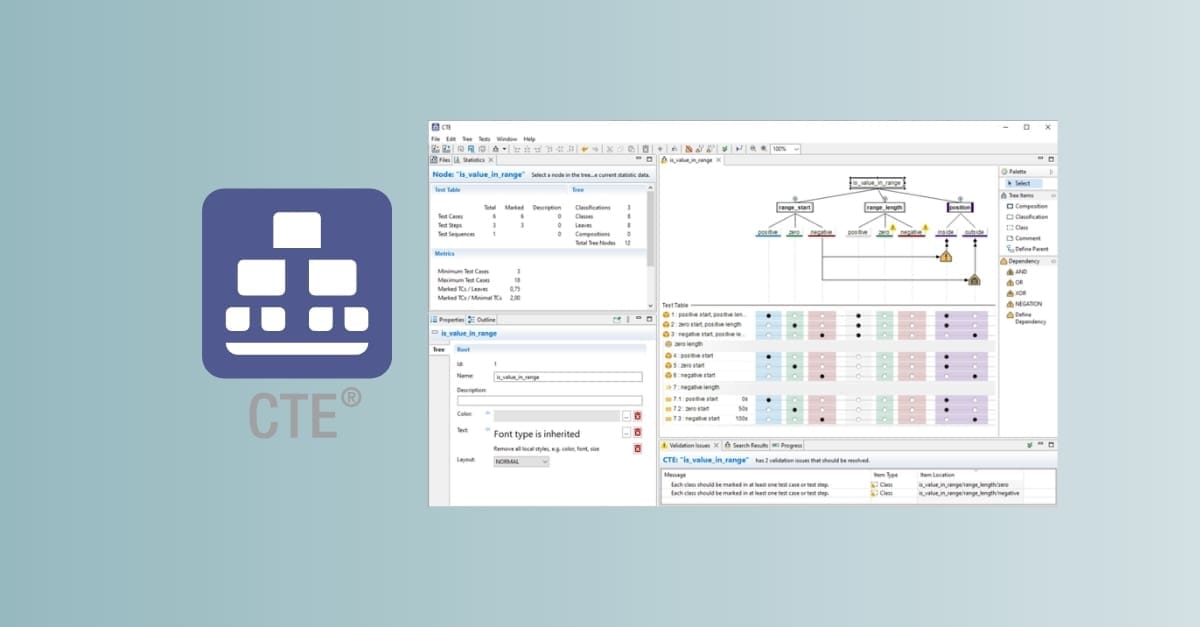Click the cut scissors icon in toolbar

point(610,148)
